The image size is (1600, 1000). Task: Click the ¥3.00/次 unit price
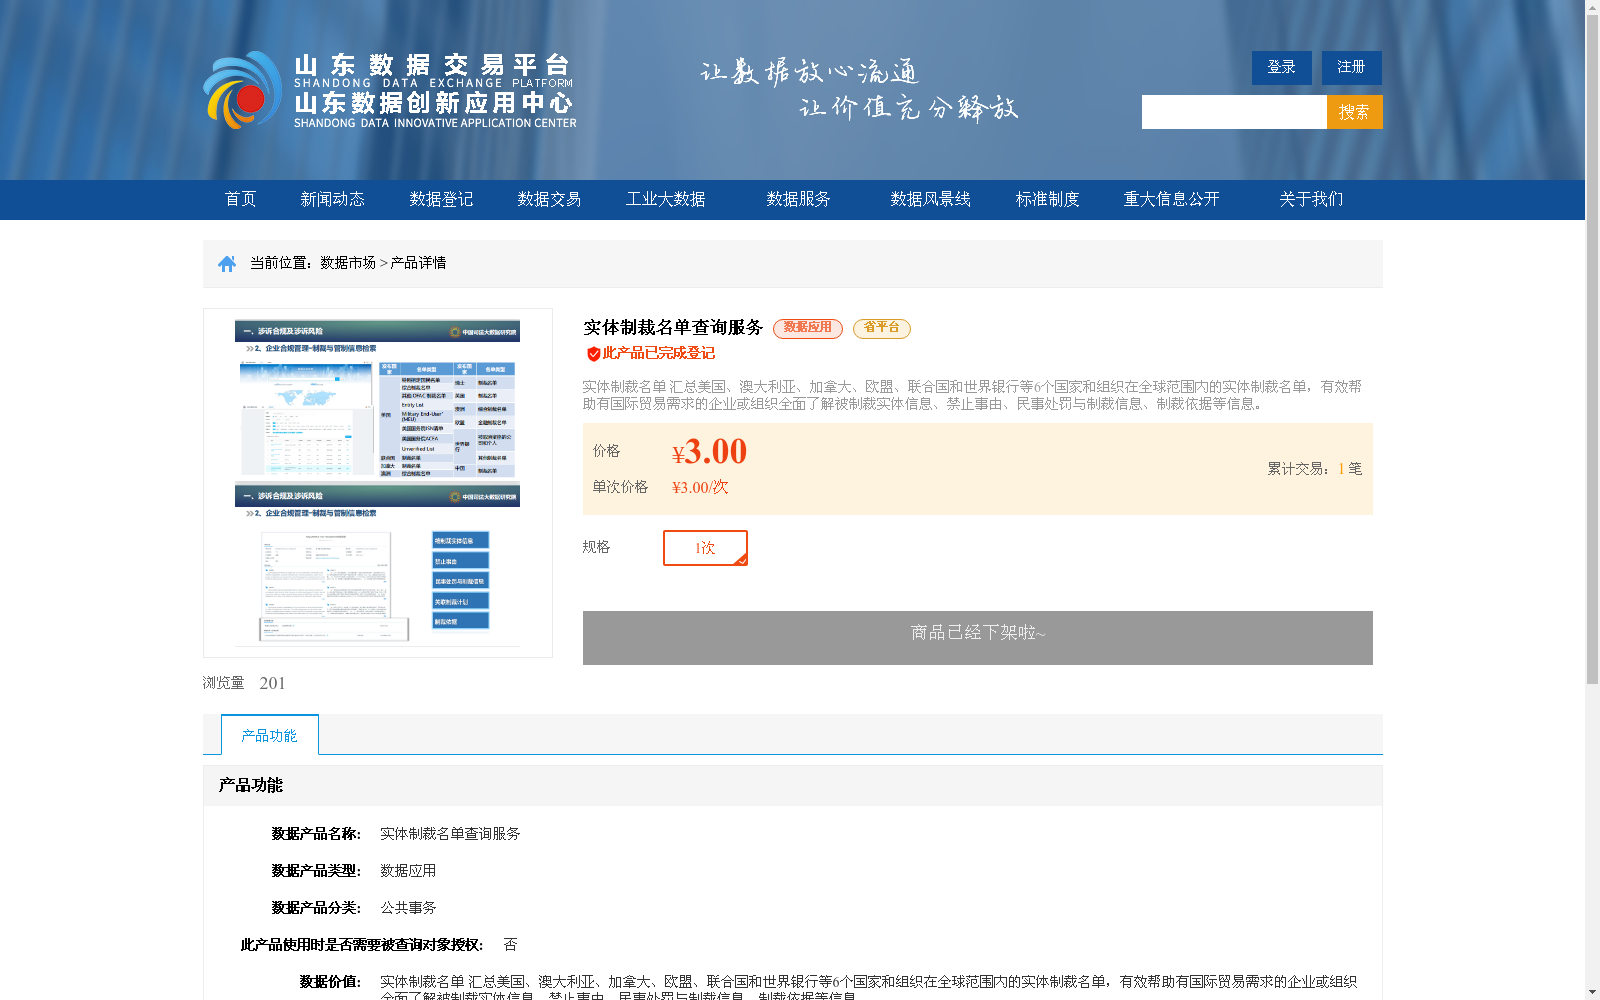700,487
